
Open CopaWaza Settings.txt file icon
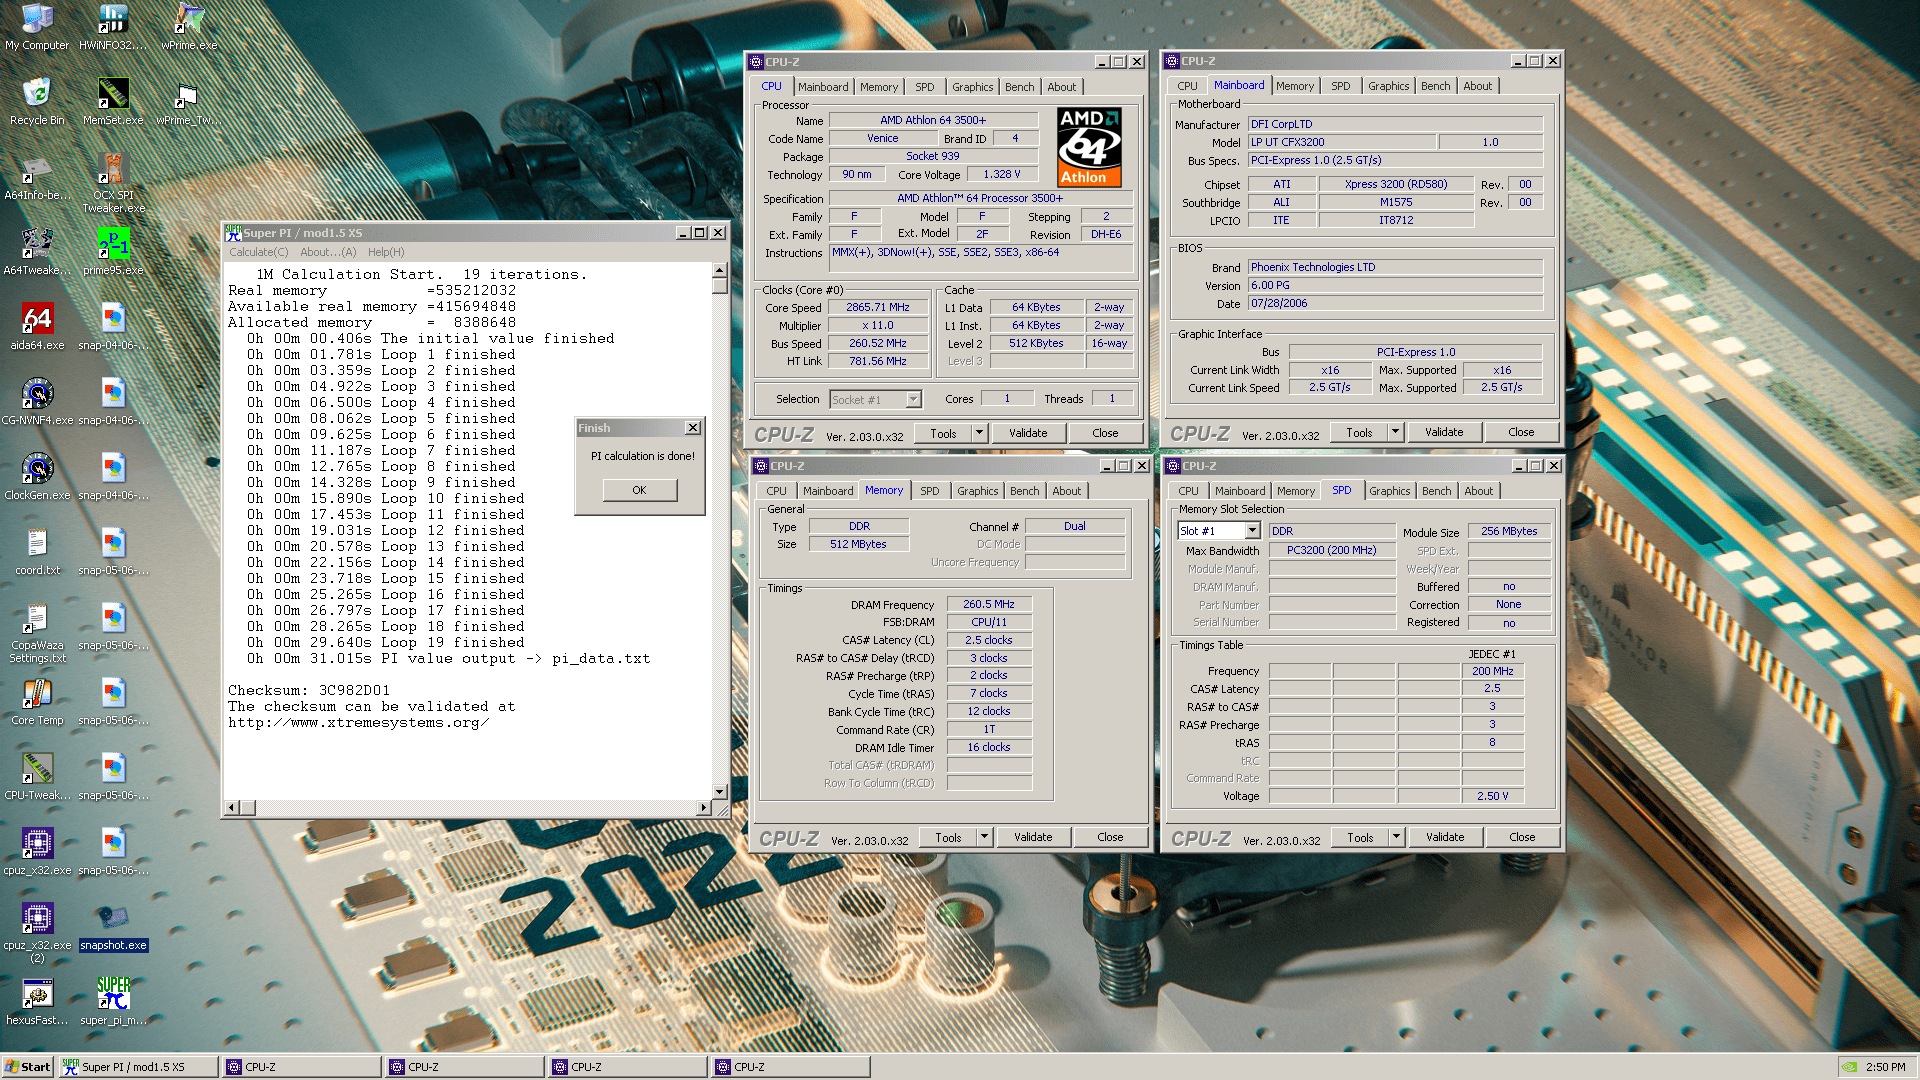pyautogui.click(x=37, y=633)
